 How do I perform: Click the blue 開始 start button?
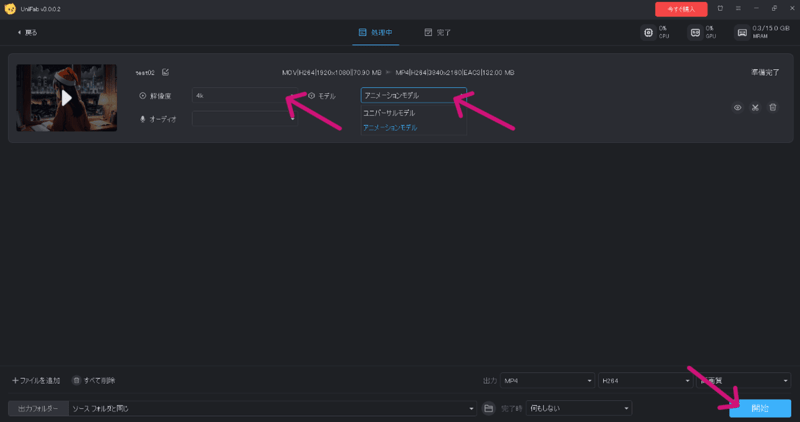pos(759,408)
